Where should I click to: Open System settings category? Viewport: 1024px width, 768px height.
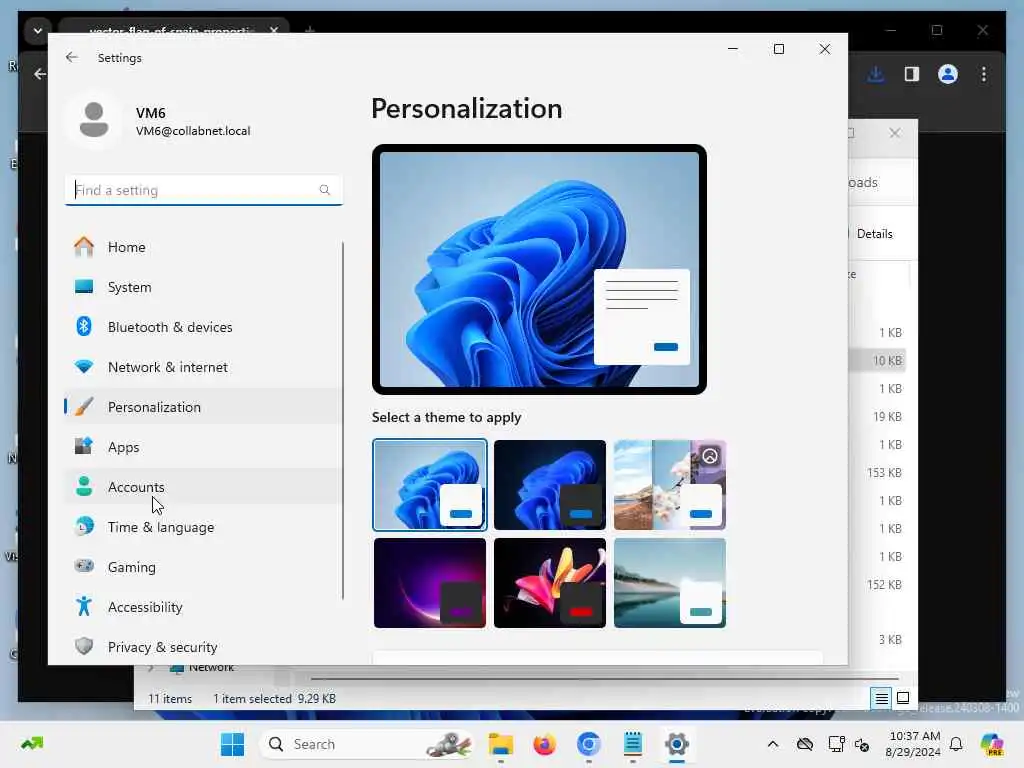pos(204,287)
